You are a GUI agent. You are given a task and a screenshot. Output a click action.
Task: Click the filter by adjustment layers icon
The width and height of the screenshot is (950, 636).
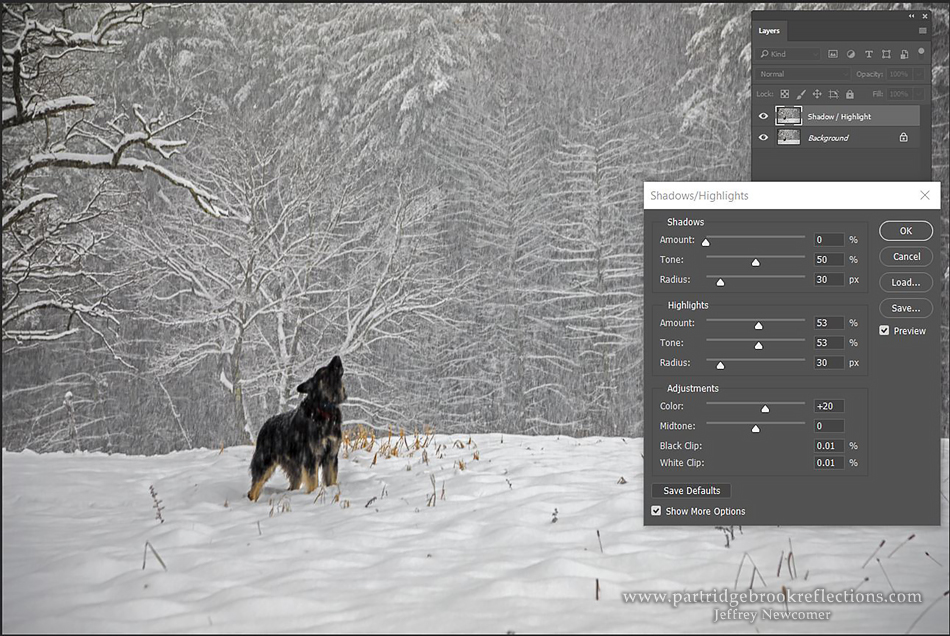[x=850, y=54]
